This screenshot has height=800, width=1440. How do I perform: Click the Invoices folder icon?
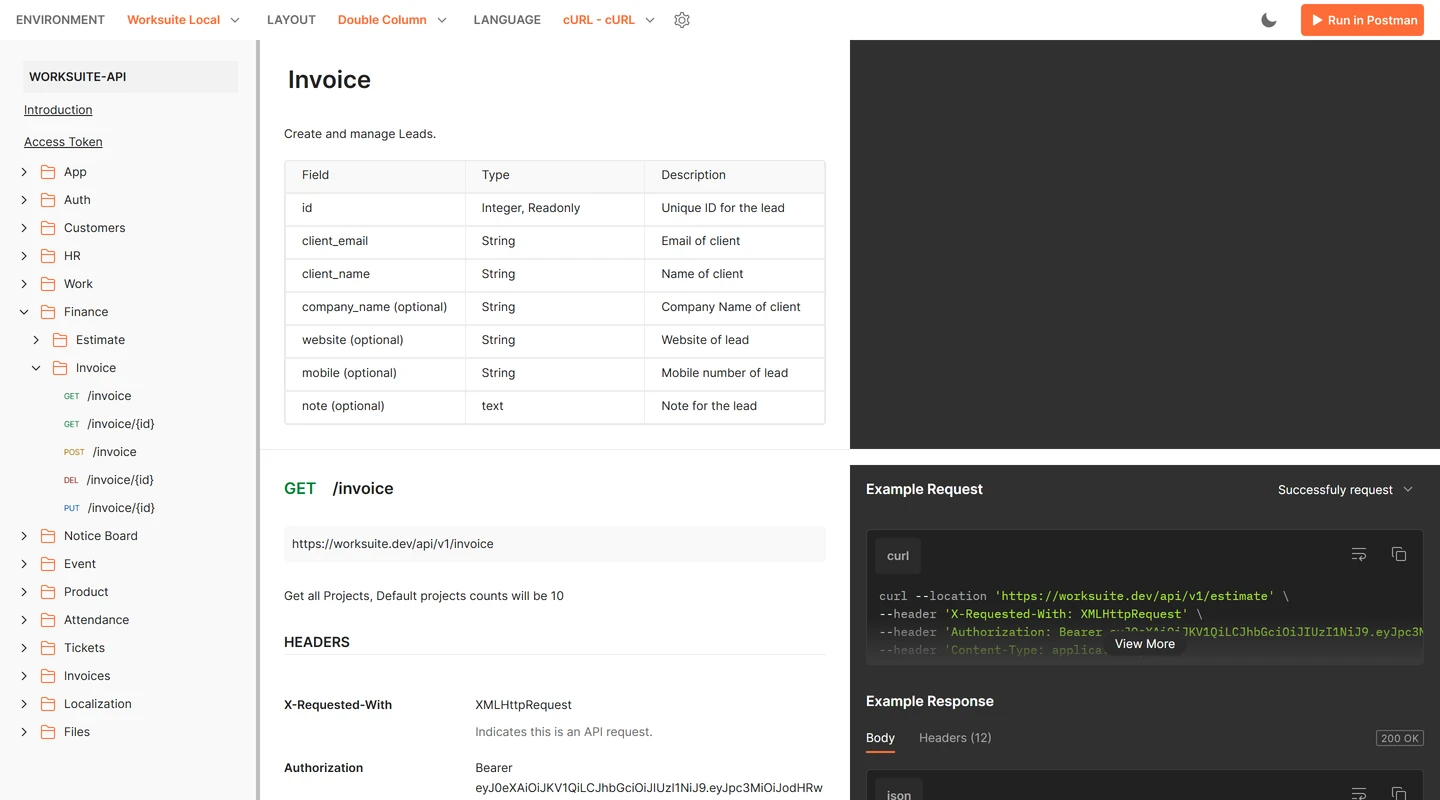tap(48, 676)
